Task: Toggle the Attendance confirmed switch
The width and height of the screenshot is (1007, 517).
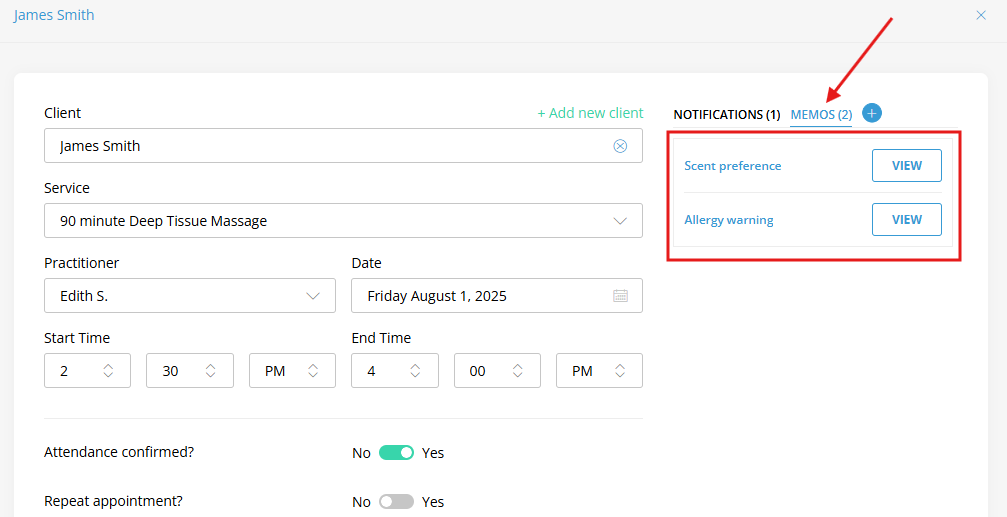Action: (x=396, y=453)
